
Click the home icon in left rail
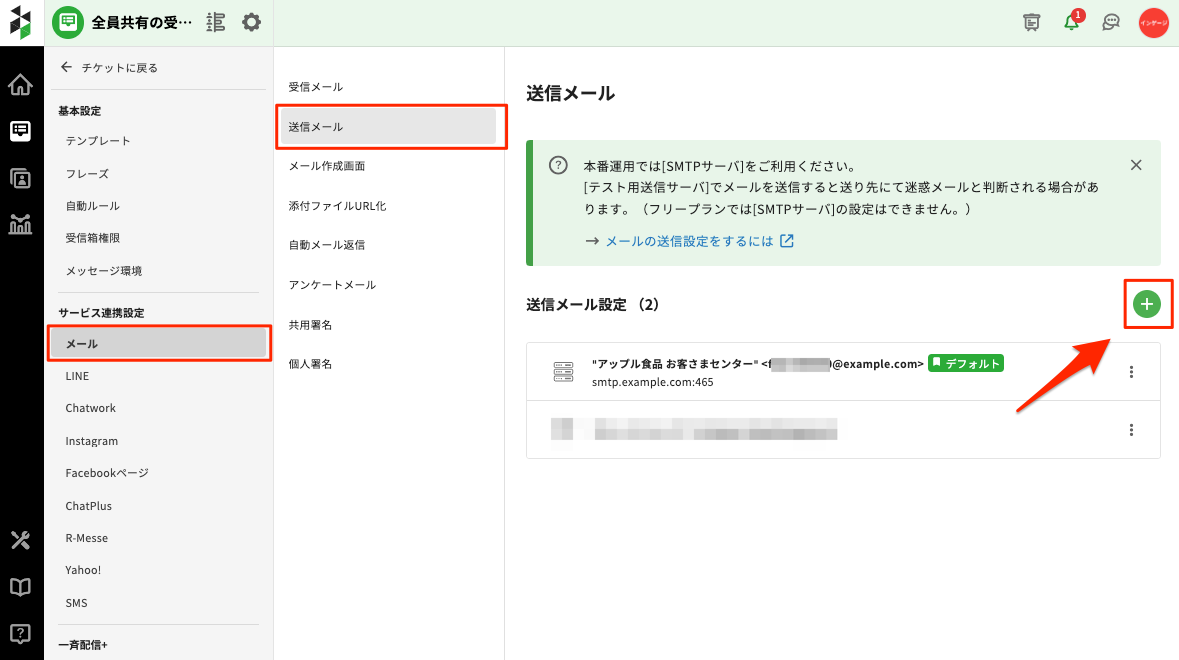(x=20, y=85)
